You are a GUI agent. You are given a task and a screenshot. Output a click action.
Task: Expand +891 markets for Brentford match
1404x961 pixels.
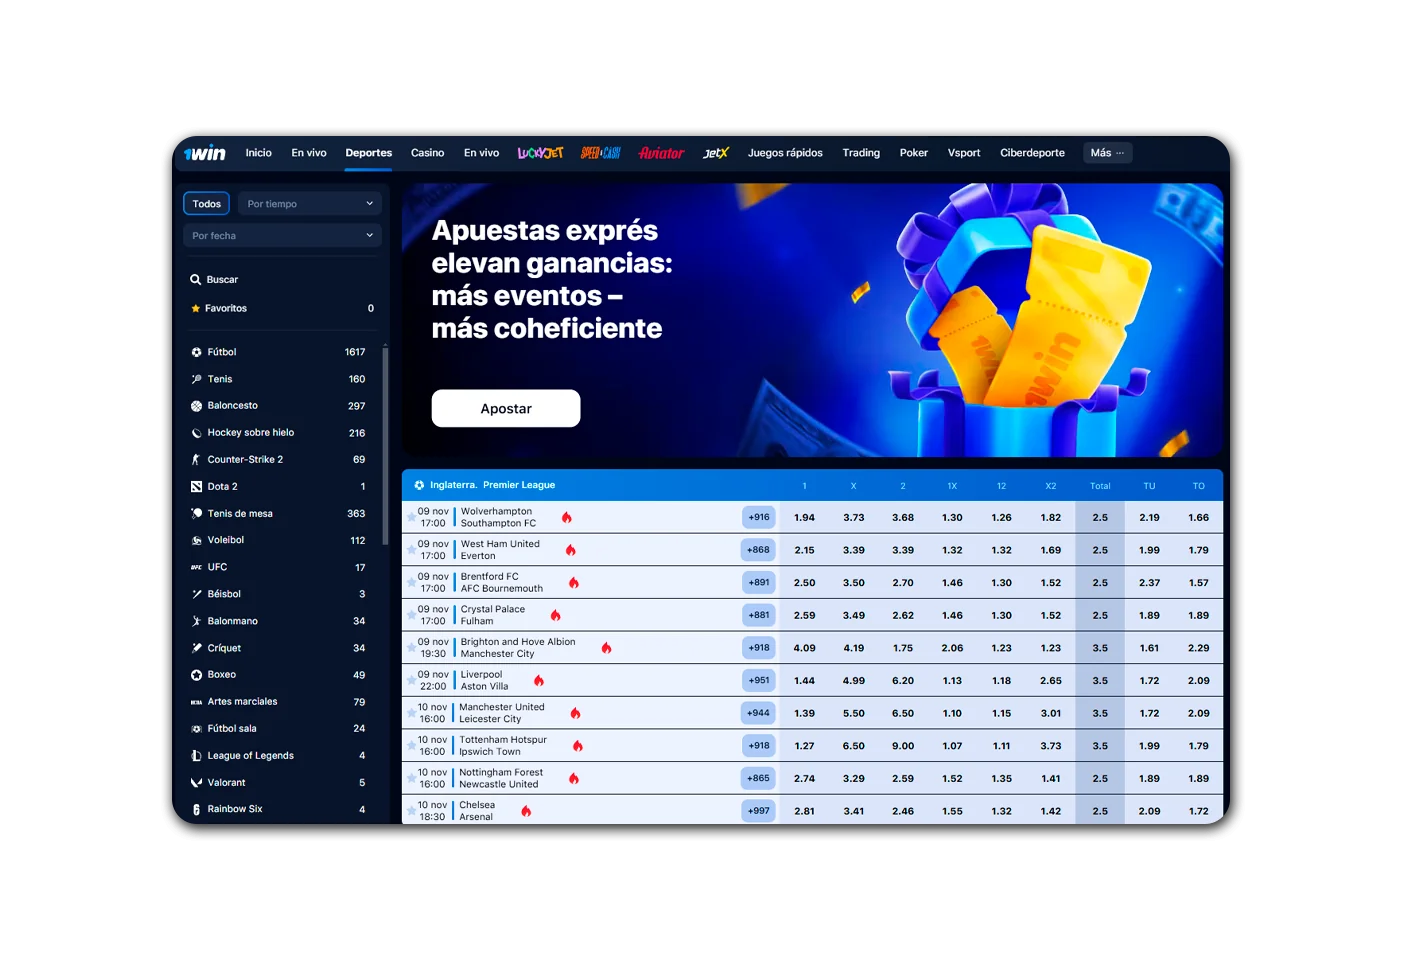click(x=759, y=582)
